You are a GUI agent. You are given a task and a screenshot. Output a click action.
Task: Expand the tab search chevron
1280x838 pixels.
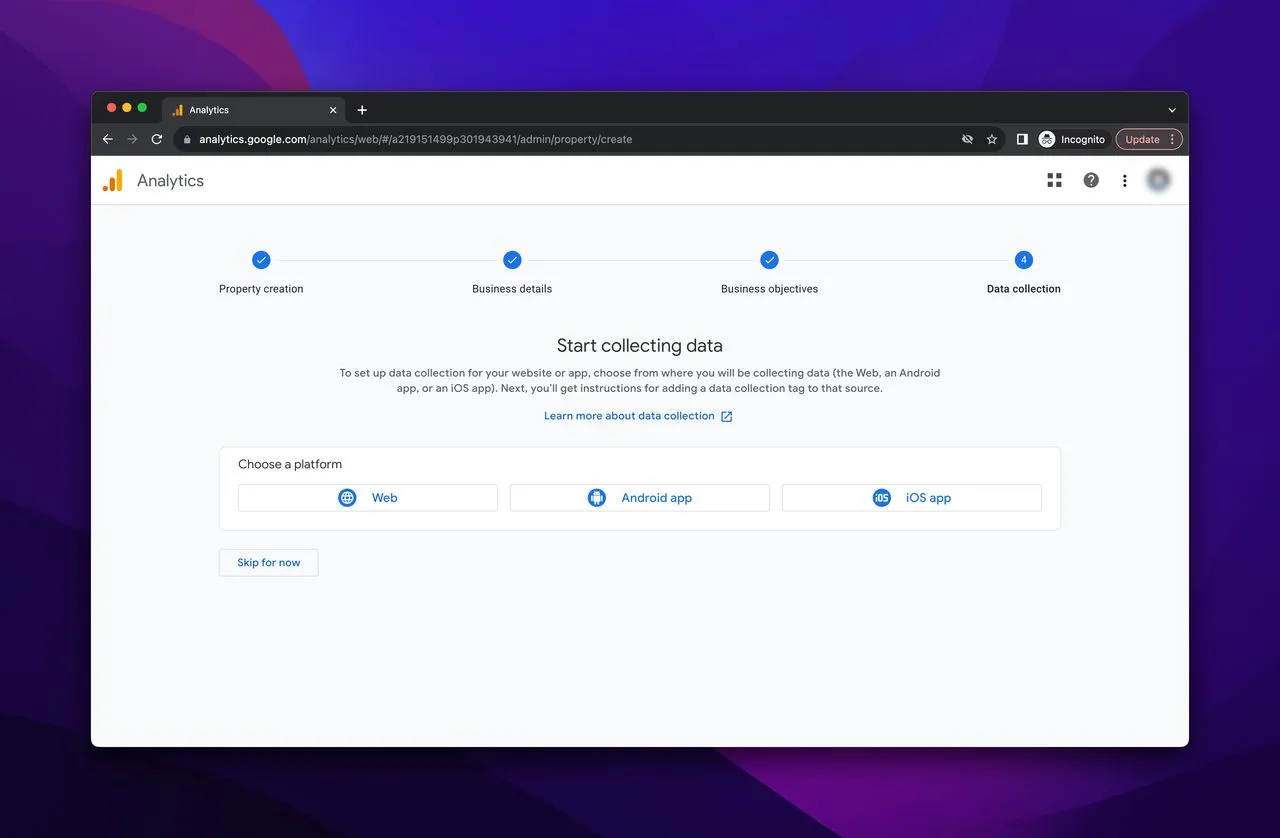[x=1172, y=110]
